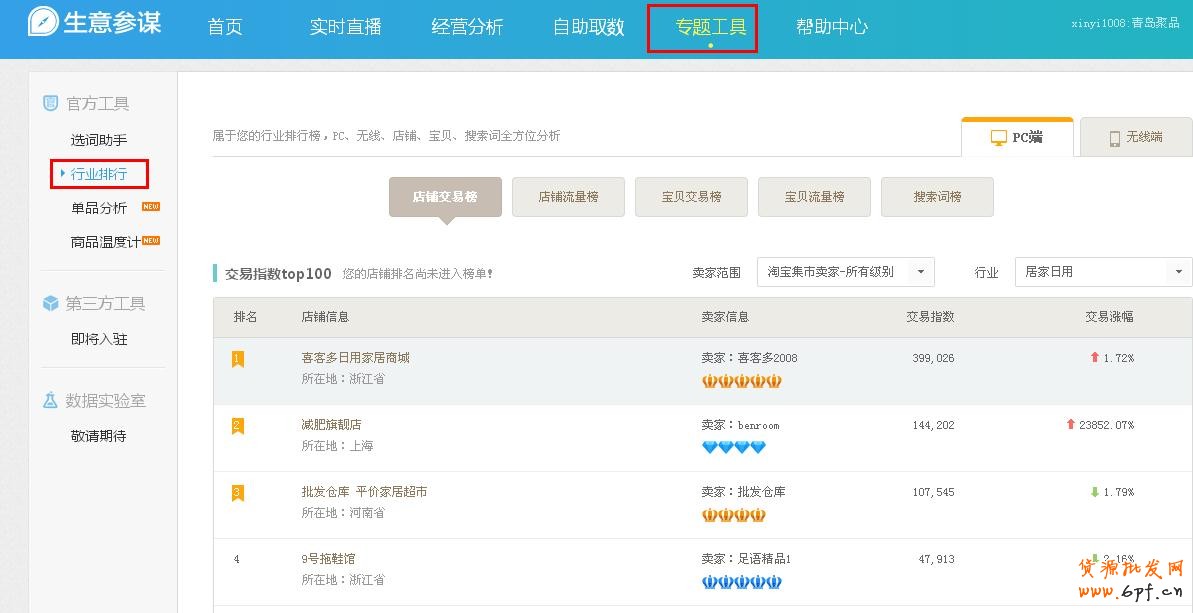Go to 实时直播 in top navigation
The height and width of the screenshot is (613, 1193).
(345, 27)
